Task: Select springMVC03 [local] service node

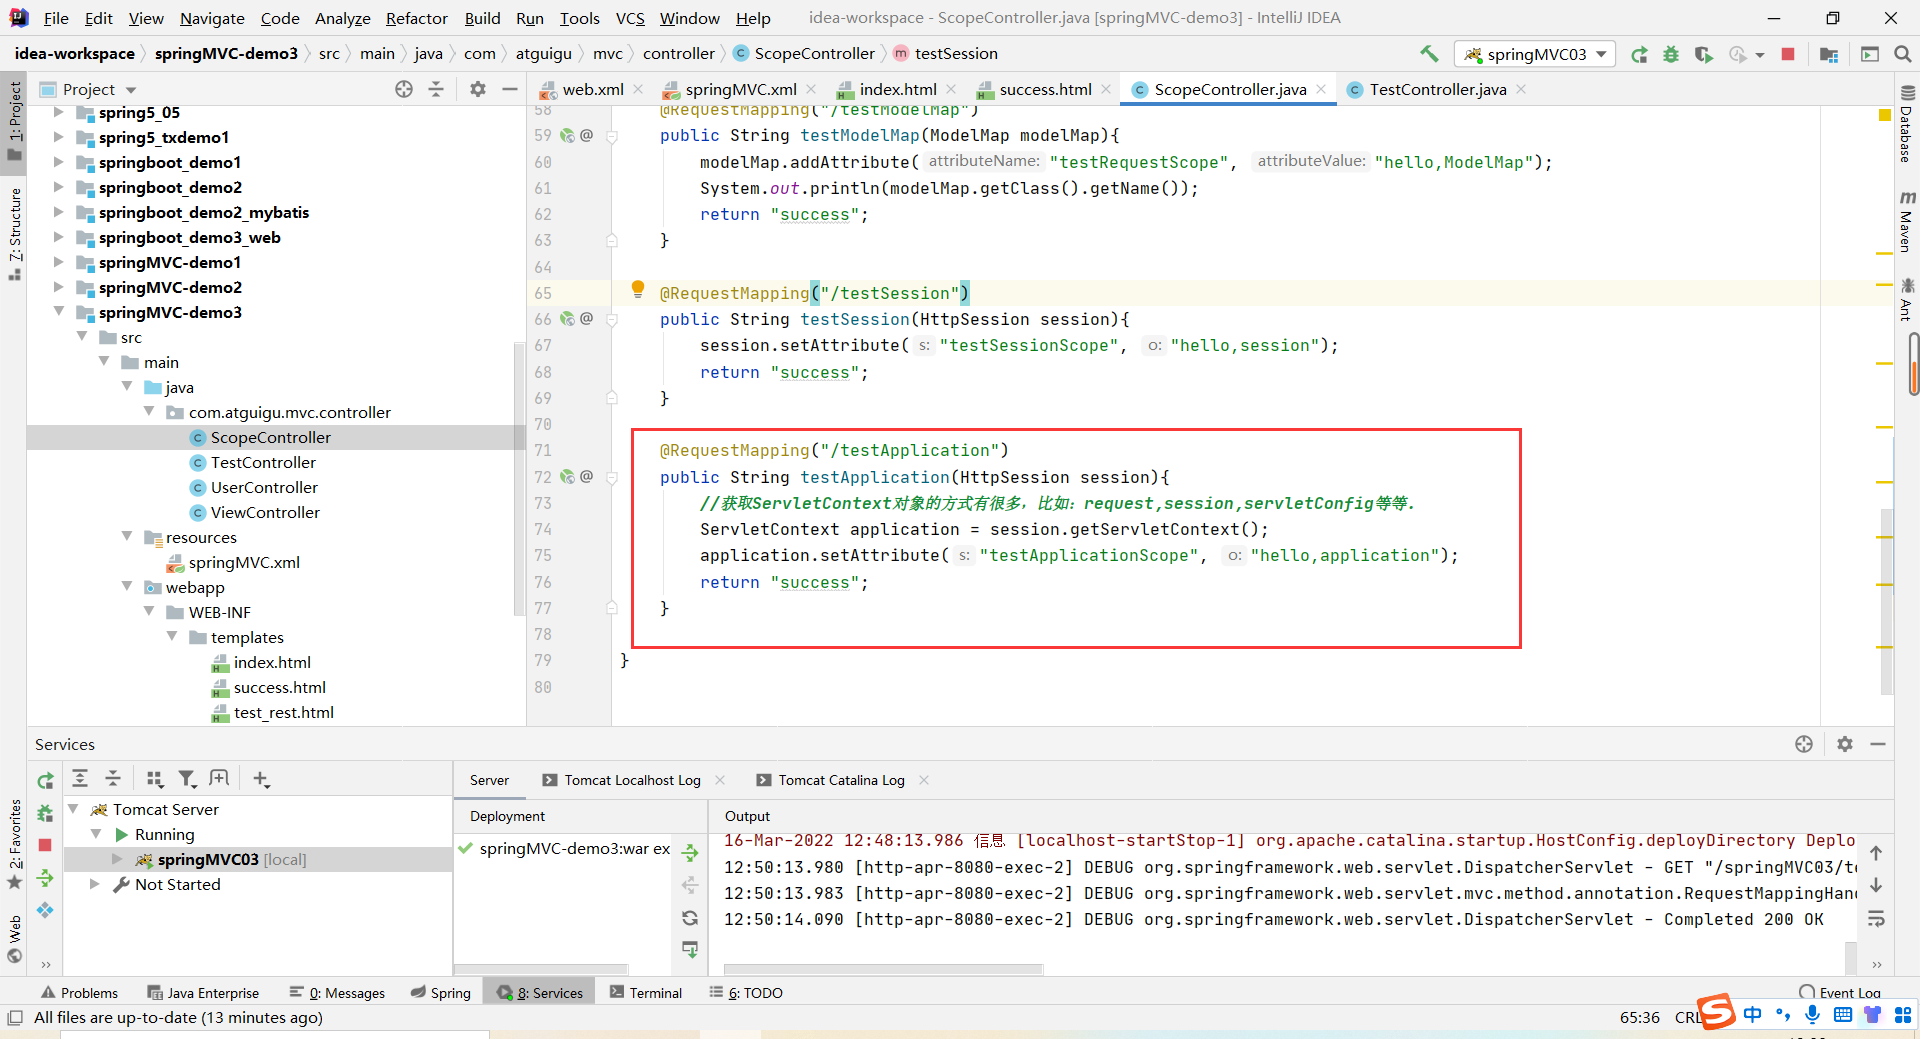Action: pyautogui.click(x=232, y=859)
